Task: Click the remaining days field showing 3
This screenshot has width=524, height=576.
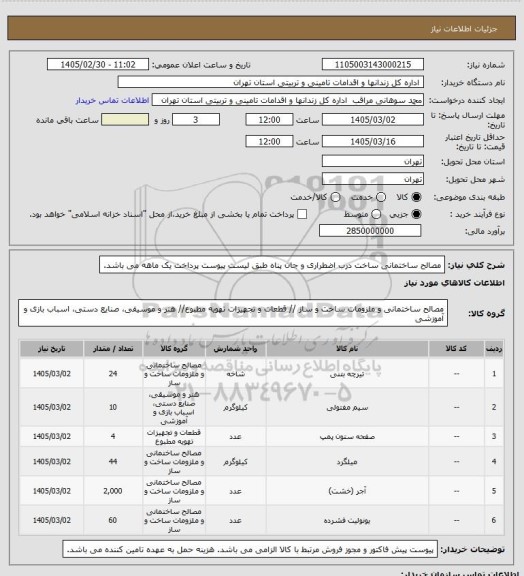Action: (196, 120)
